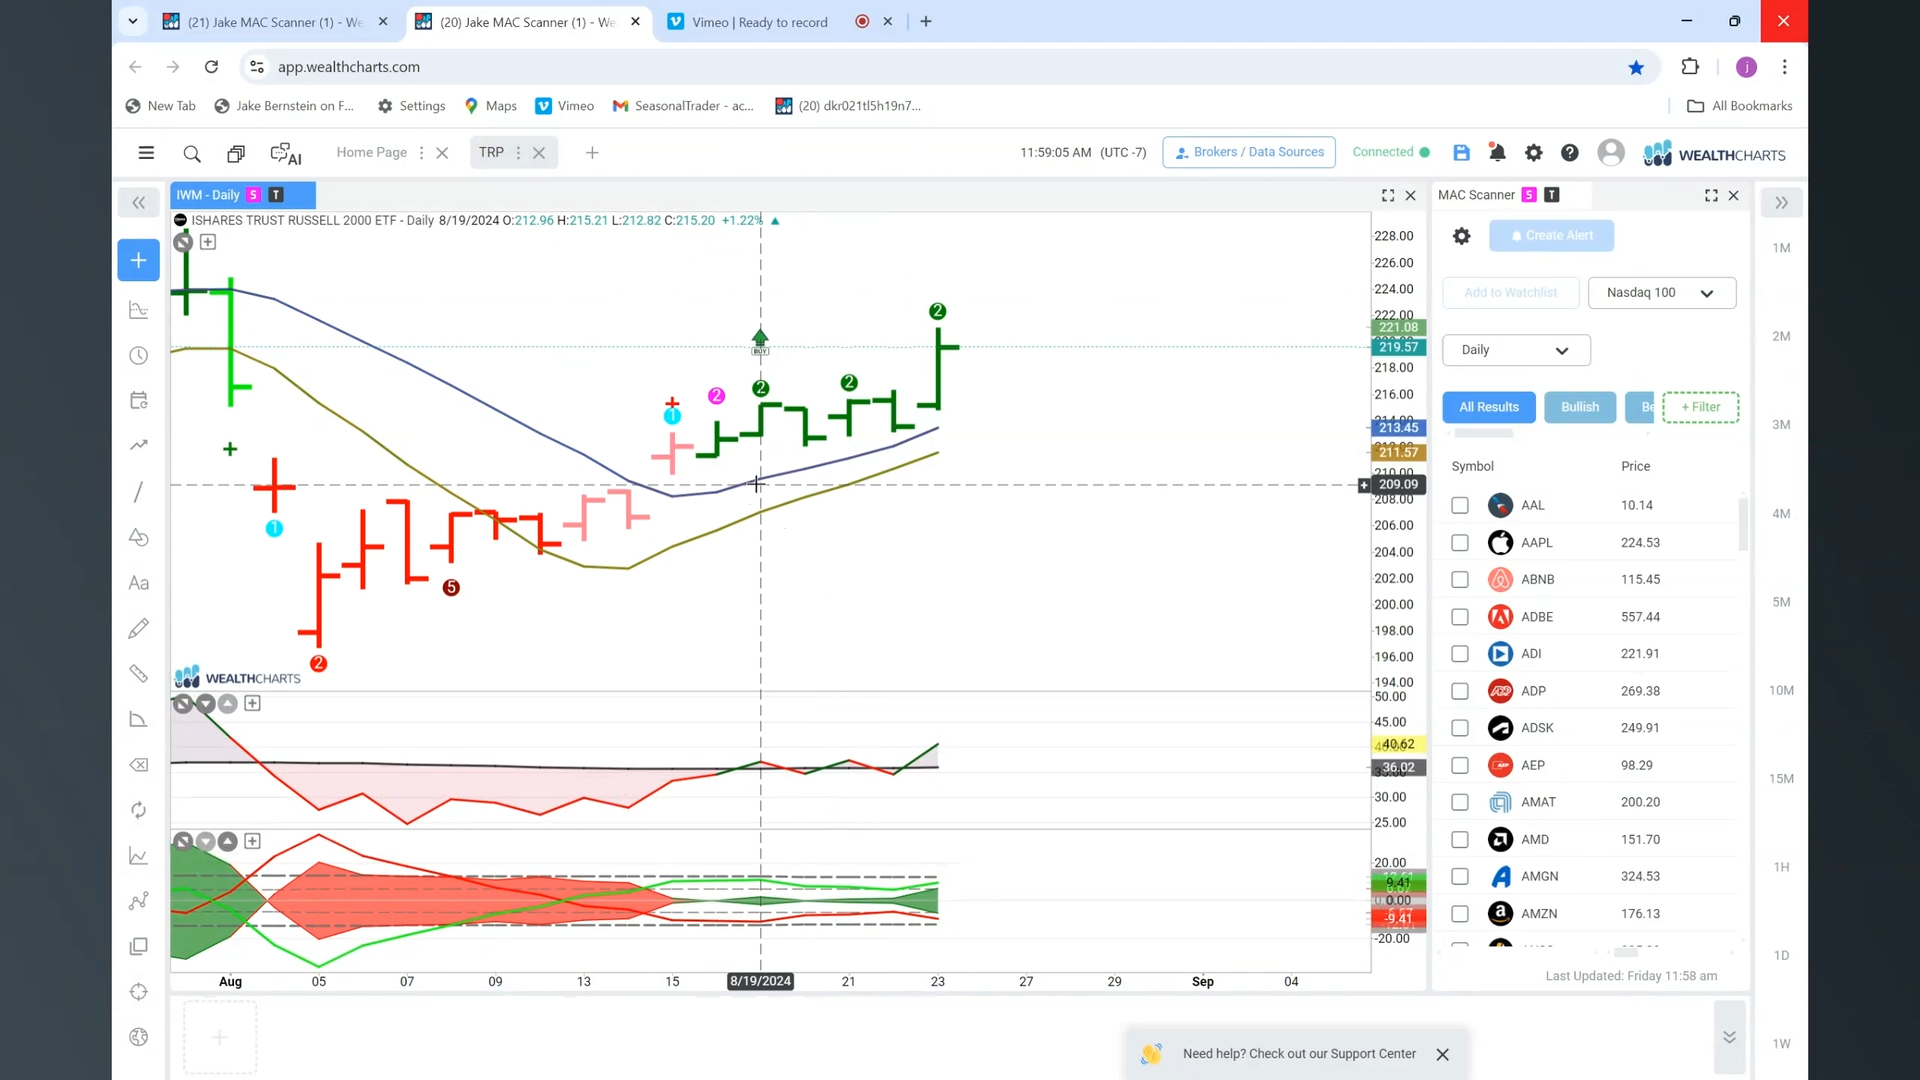Tick the ADP checkbox
Image resolution: width=1920 pixels, height=1080 pixels.
pos(1460,691)
